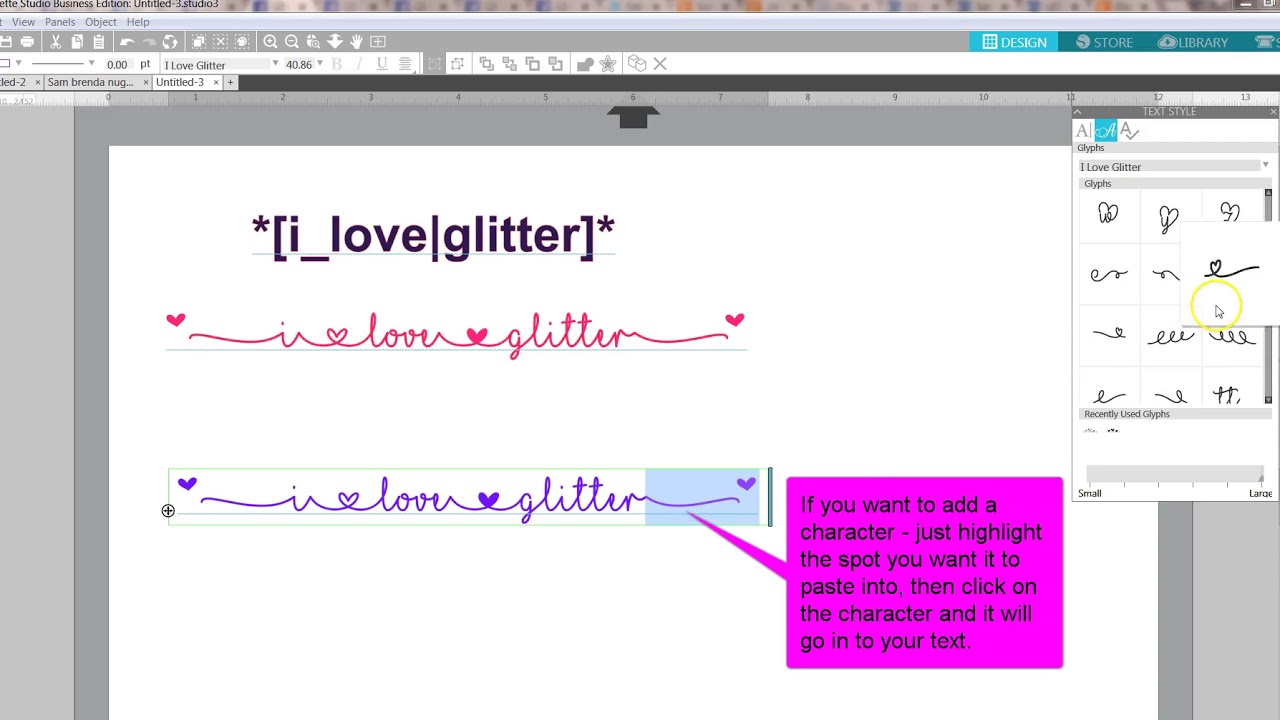Click the star Offset icon
This screenshot has width=1280, height=720.
click(x=608, y=64)
